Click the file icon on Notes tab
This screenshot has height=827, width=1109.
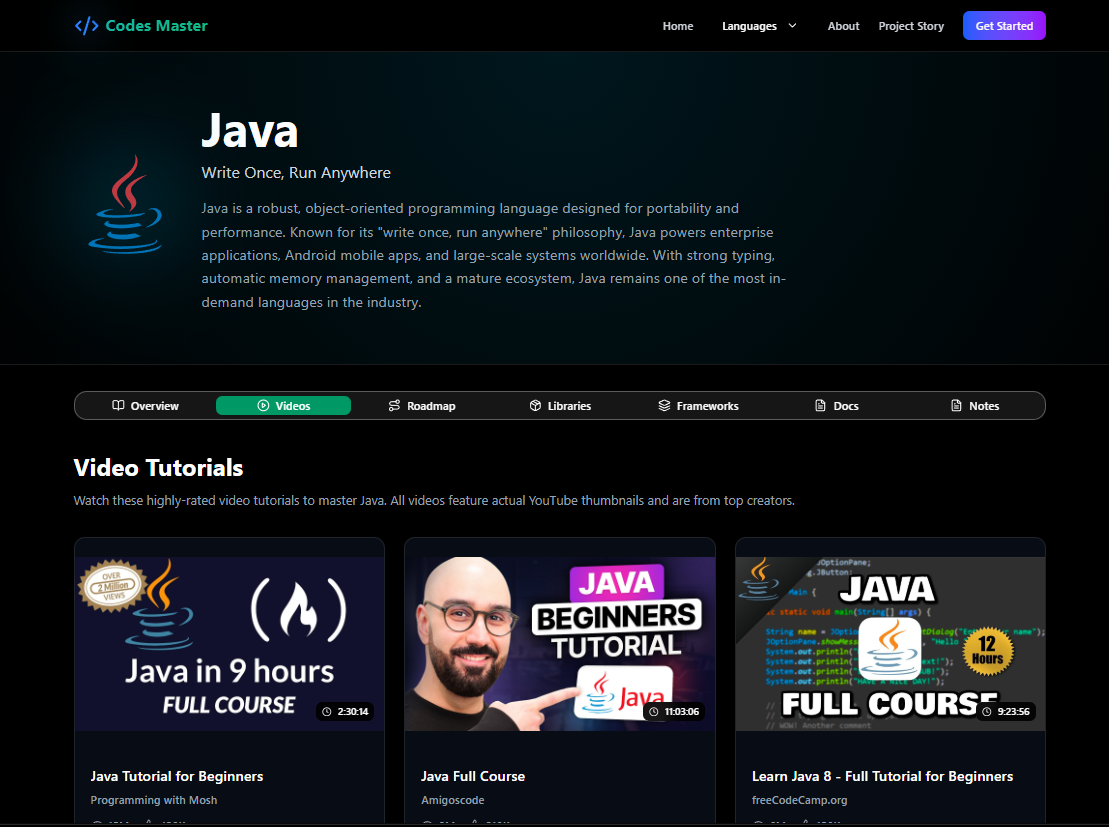pos(956,405)
